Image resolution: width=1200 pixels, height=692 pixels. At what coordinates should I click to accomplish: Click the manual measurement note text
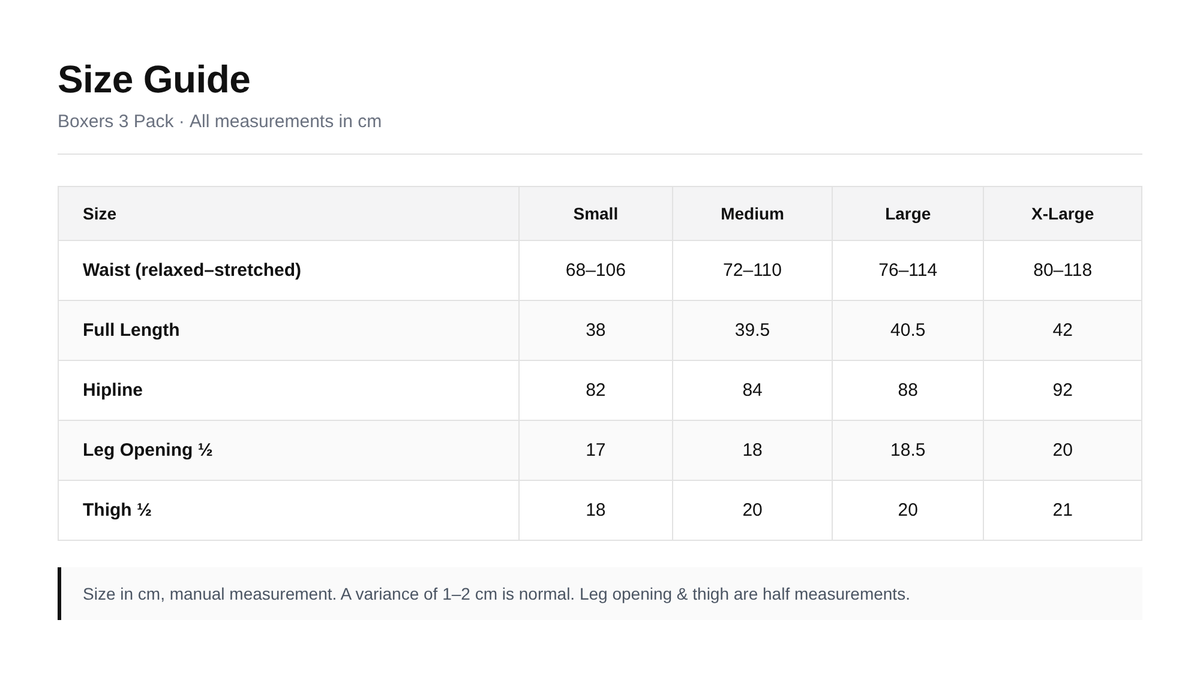click(x=496, y=594)
